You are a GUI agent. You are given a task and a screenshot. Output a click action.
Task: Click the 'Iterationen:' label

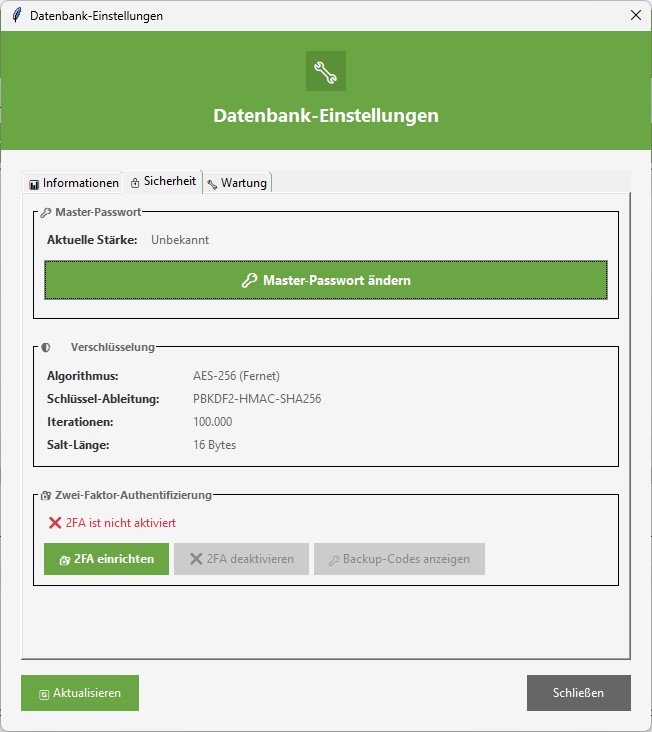[80, 422]
